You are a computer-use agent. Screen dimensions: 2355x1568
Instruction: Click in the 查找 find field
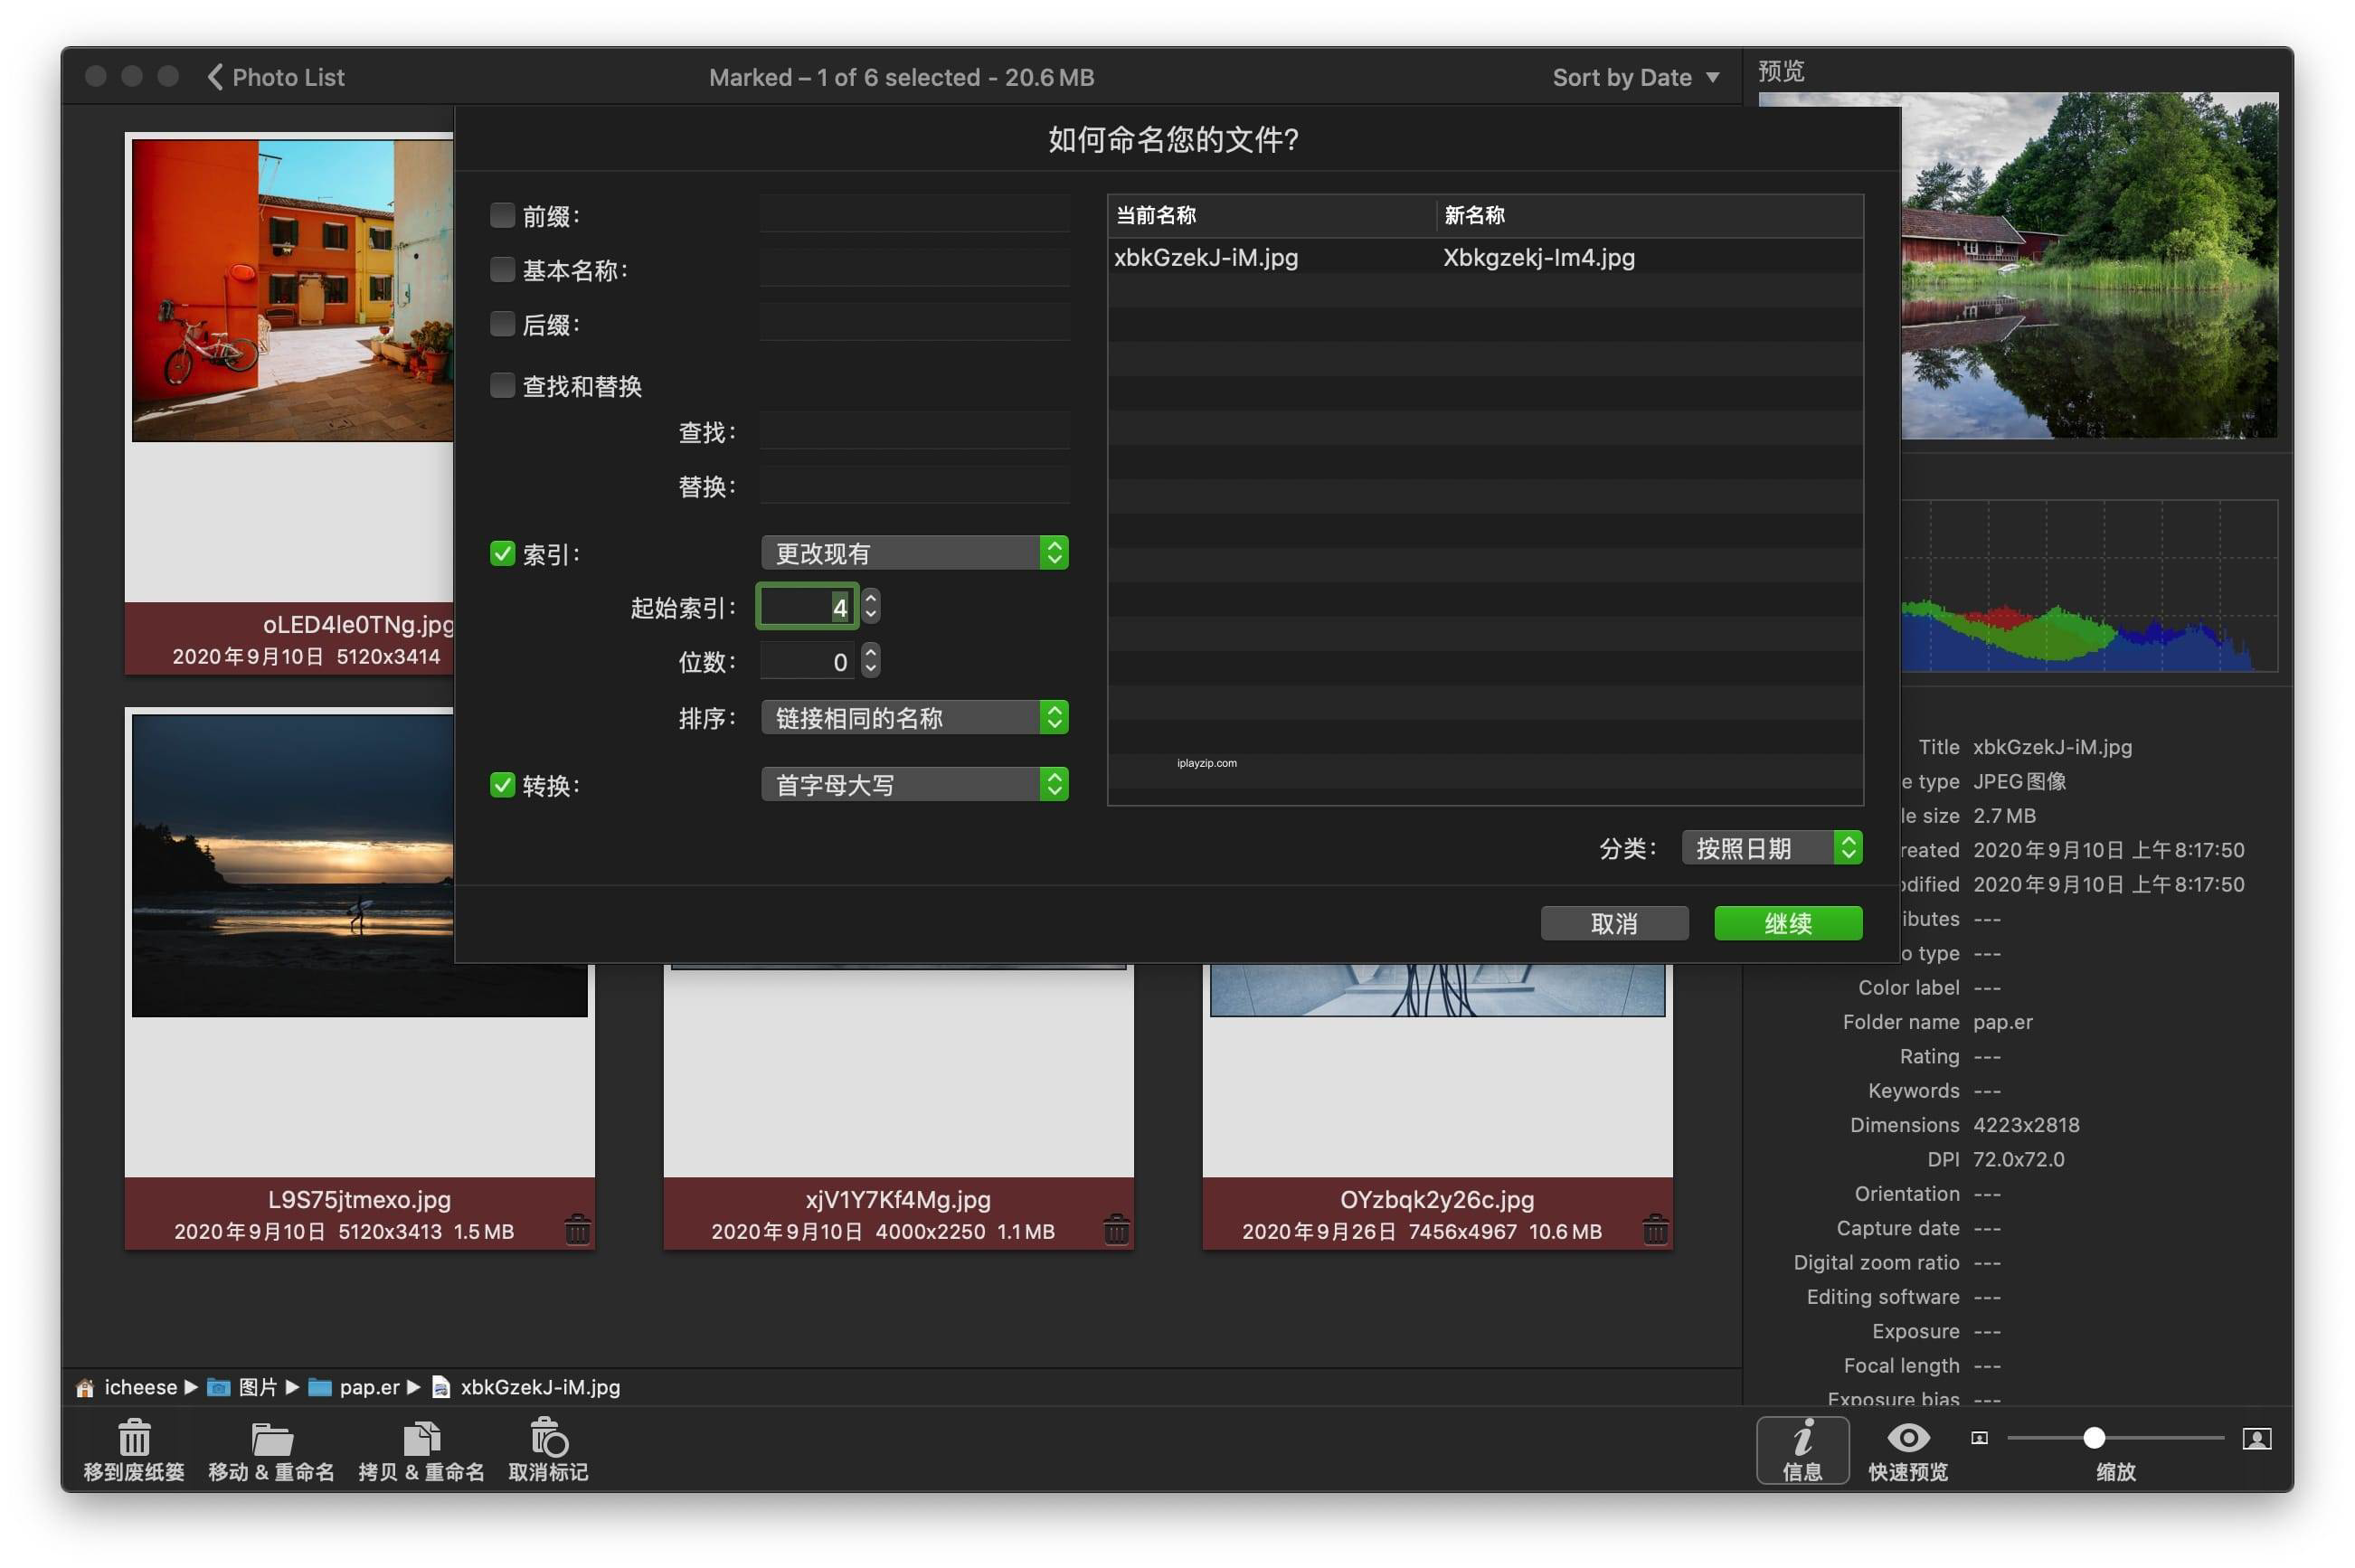pos(914,431)
